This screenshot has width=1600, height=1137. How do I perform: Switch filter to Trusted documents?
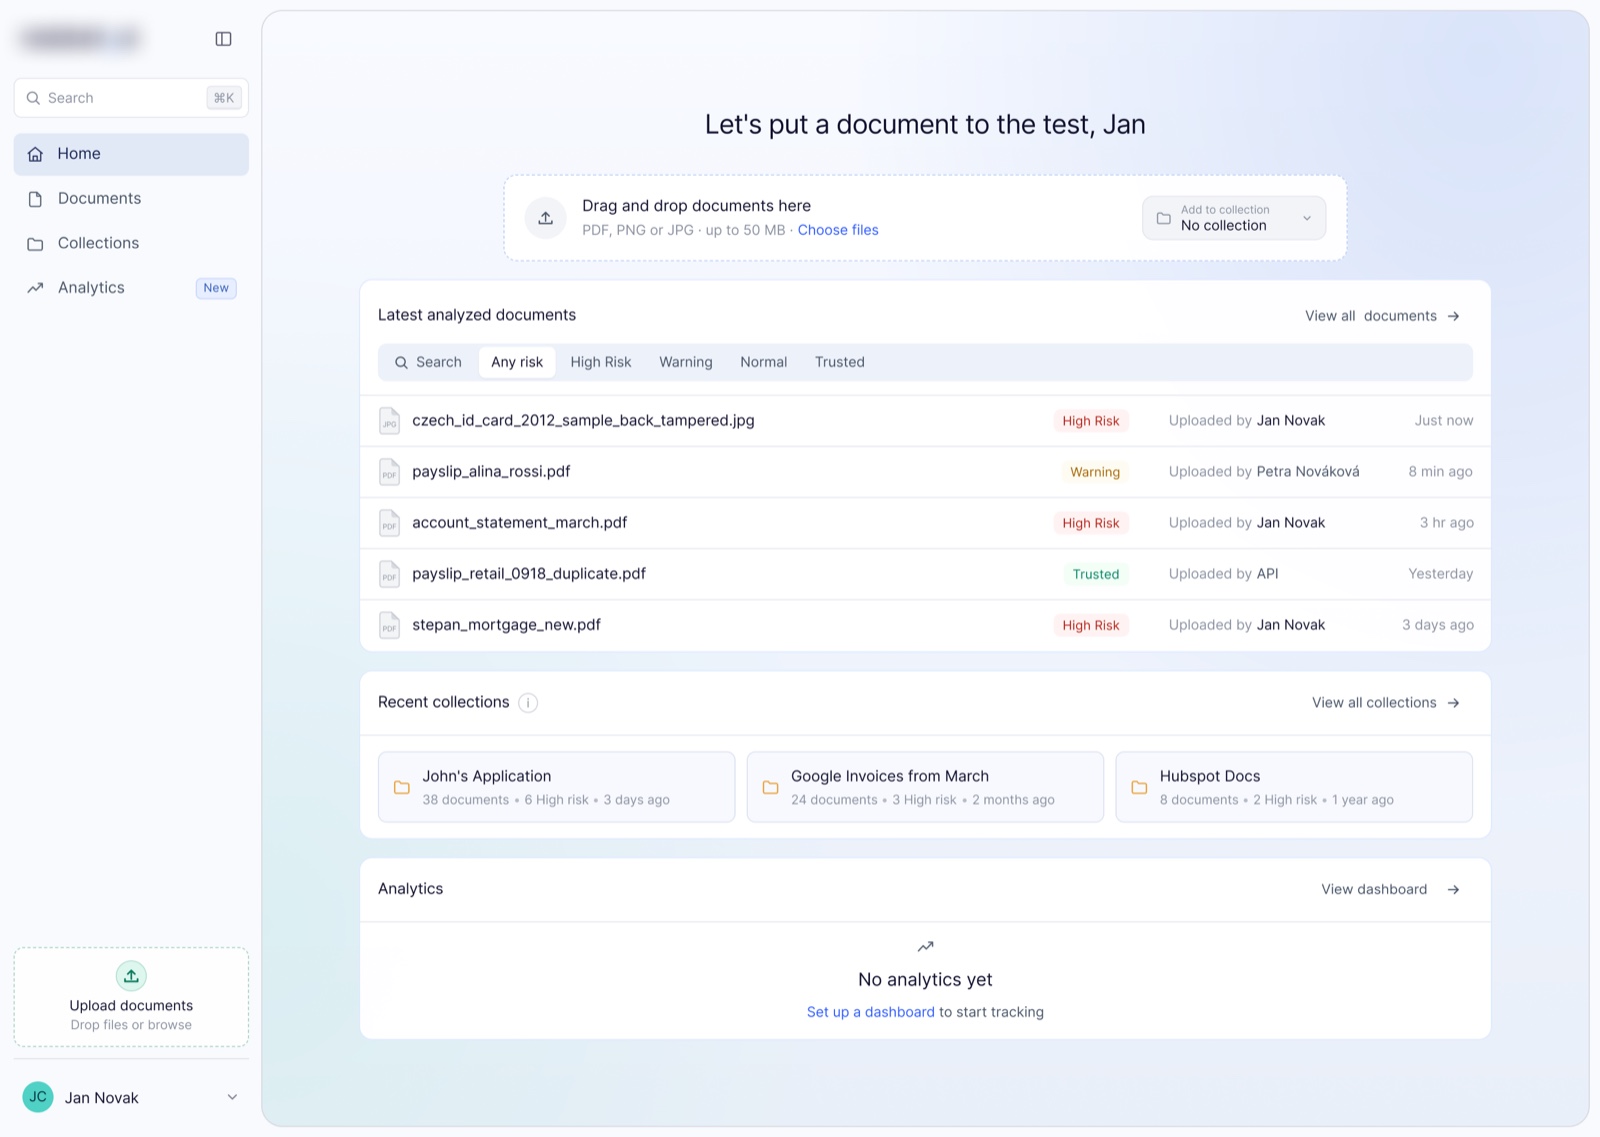tap(840, 362)
